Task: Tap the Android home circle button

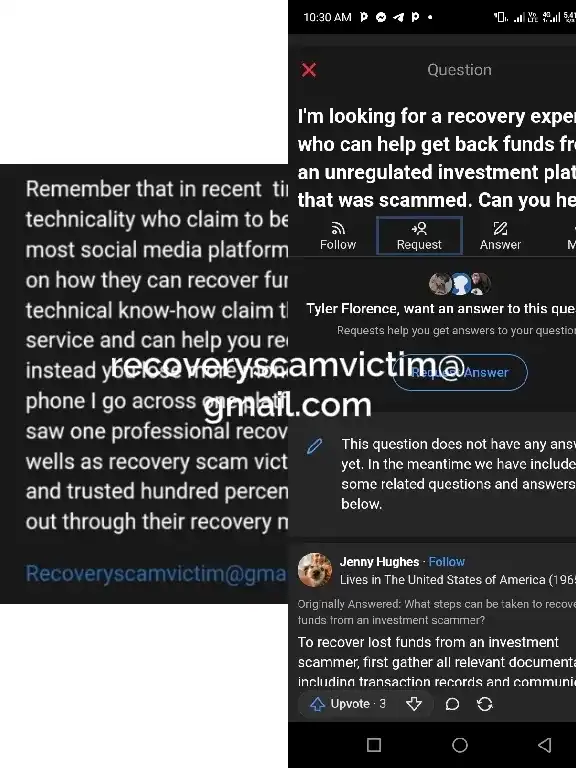Action: point(459,745)
